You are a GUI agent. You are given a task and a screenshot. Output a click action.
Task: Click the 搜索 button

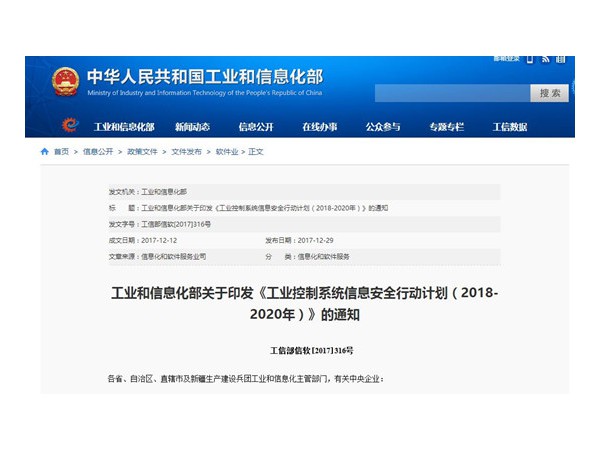549,93
